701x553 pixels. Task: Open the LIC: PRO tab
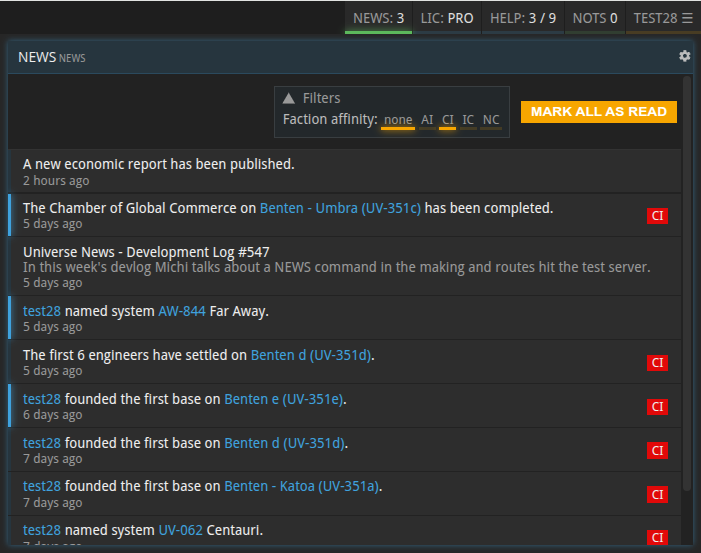(447, 18)
